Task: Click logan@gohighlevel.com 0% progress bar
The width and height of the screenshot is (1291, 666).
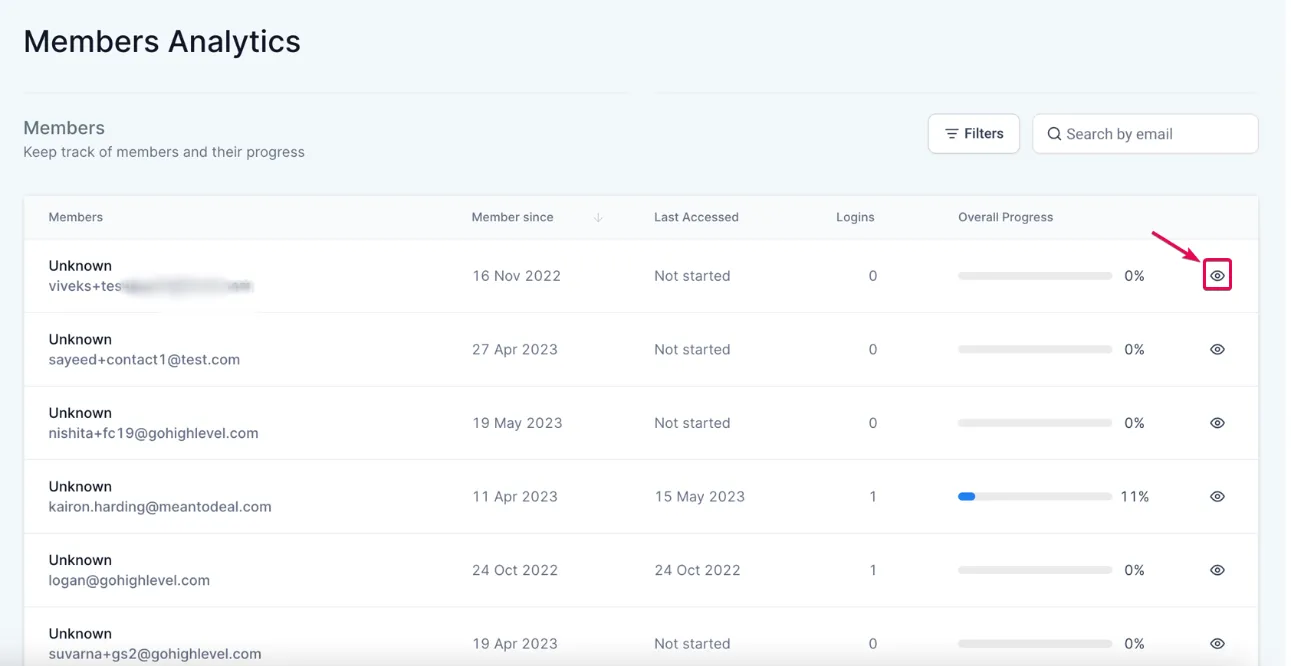Action: 1035,570
